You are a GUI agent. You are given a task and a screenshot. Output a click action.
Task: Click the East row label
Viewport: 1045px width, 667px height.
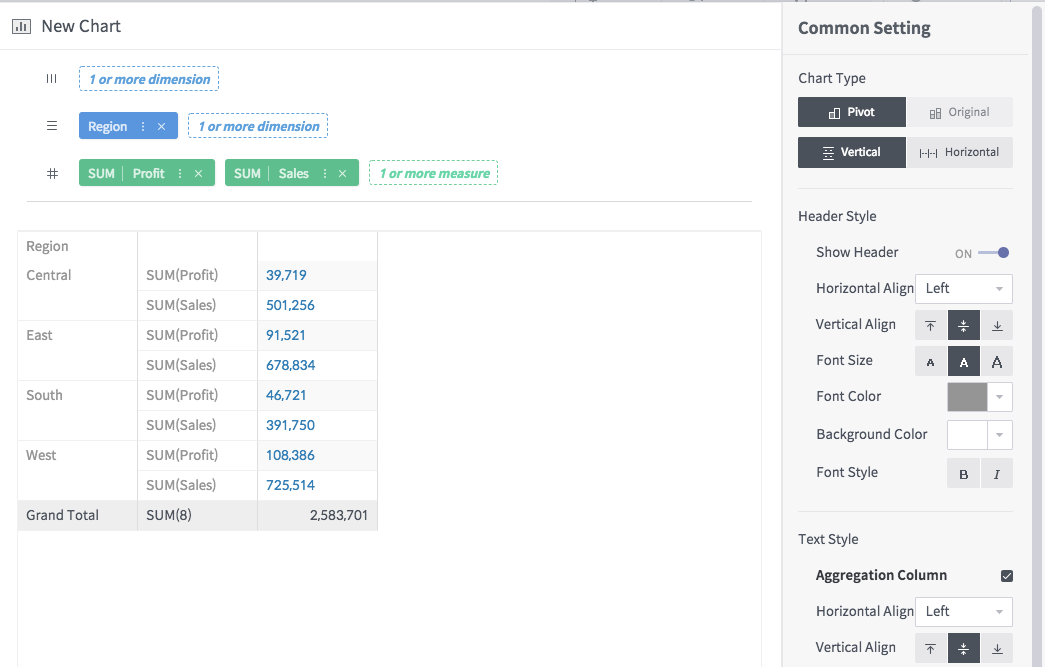point(39,335)
